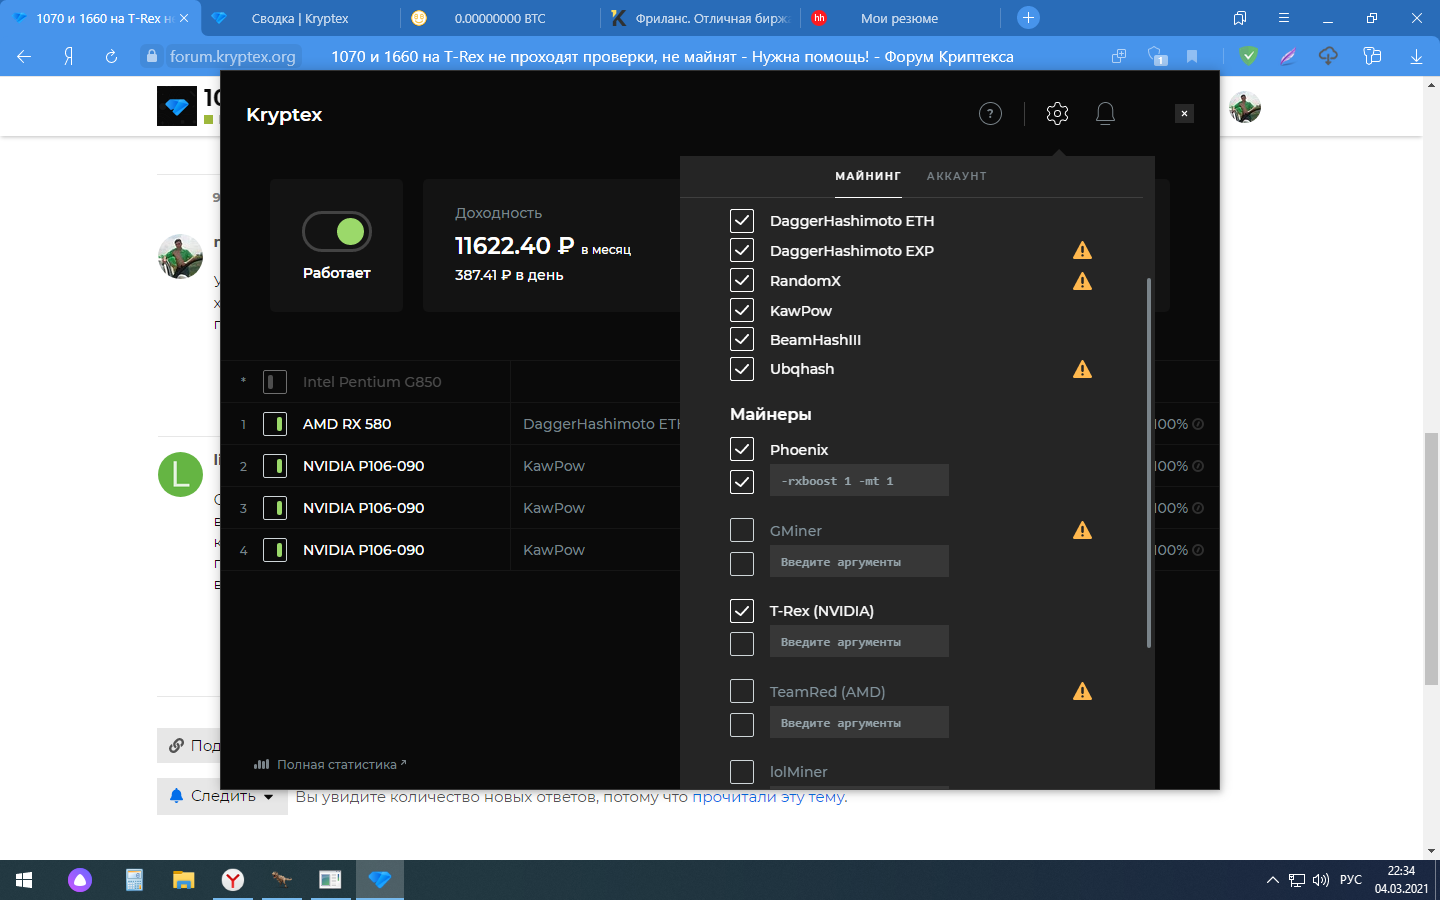Enable the TeamRed (AMD) miner checkbox
The height and width of the screenshot is (900, 1440).
tap(742, 691)
